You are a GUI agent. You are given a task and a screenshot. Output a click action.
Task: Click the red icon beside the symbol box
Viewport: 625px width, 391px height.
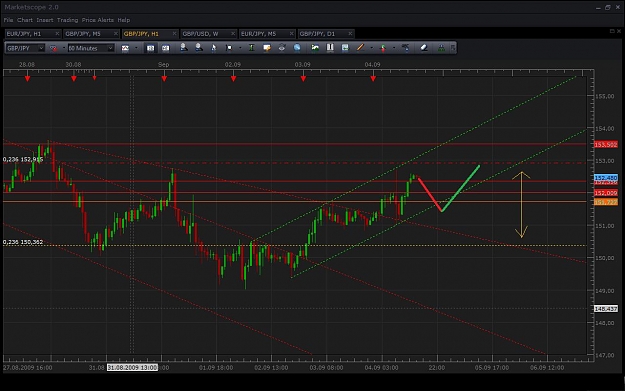pos(53,48)
